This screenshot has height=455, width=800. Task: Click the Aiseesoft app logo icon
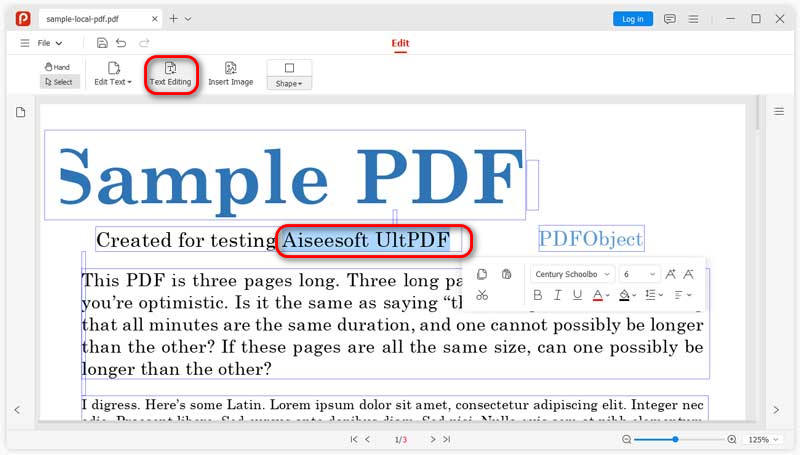coord(23,19)
